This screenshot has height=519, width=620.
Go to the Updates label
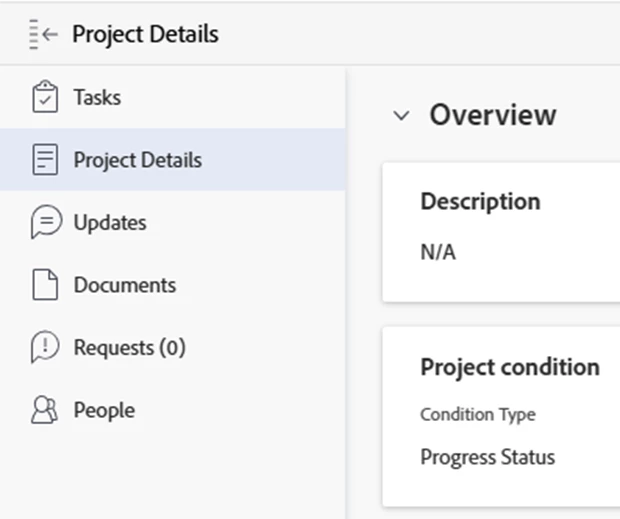point(110,223)
